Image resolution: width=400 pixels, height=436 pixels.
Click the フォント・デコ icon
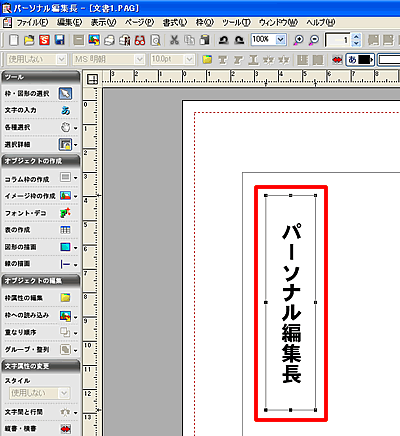click(65, 213)
